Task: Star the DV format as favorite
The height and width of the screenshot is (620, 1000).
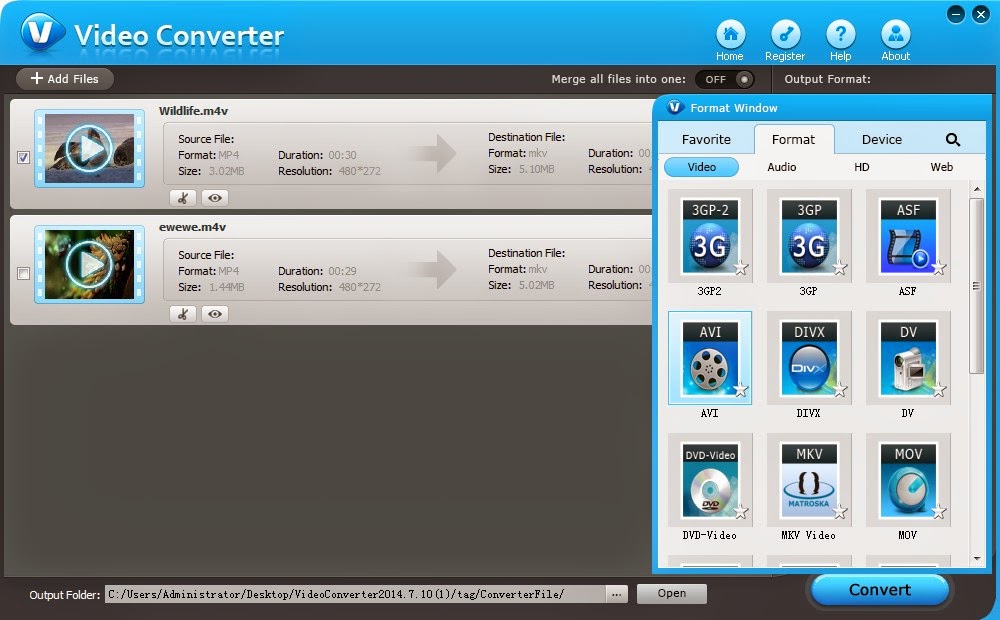Action: click(x=939, y=390)
